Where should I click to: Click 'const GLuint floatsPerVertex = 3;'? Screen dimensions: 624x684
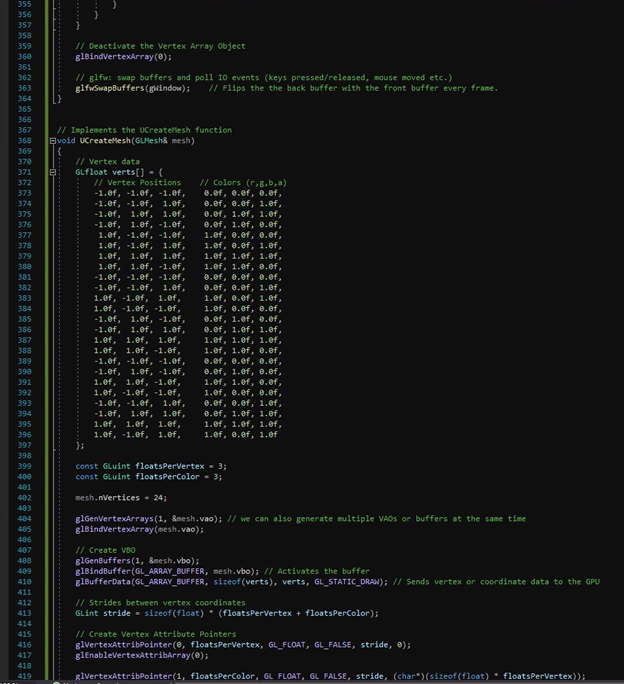(x=151, y=466)
